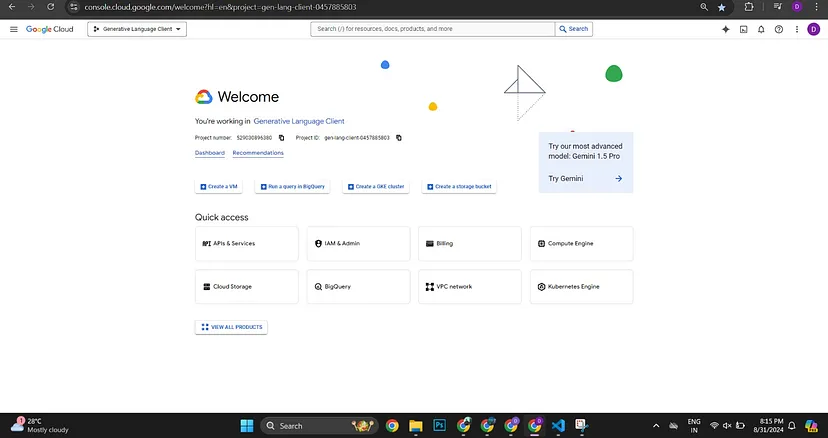Viewport: 828px width, 438px height.
Task: Click Create a GKE cluster button
Action: (x=376, y=187)
